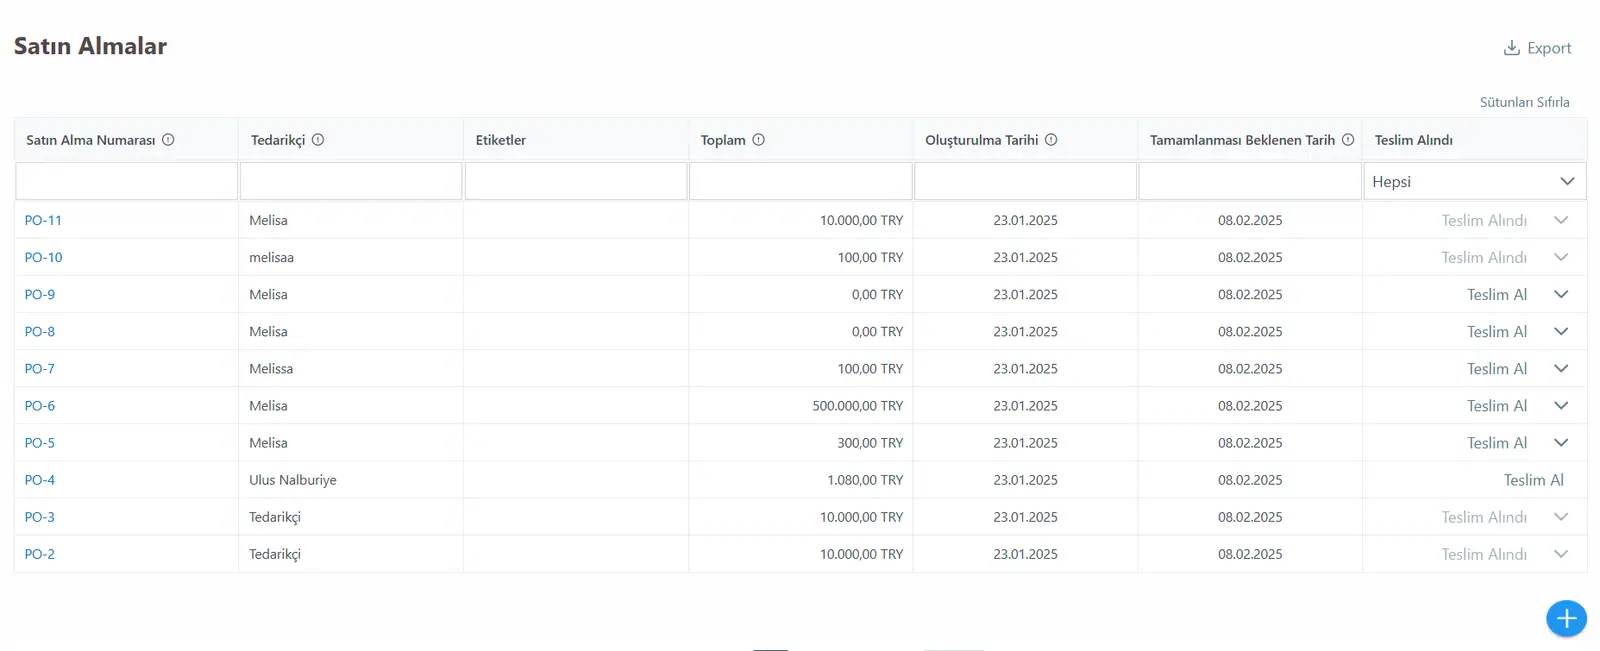Click info icon next to Toplam header
Viewport: 1600px width, 651px height.
click(759, 140)
